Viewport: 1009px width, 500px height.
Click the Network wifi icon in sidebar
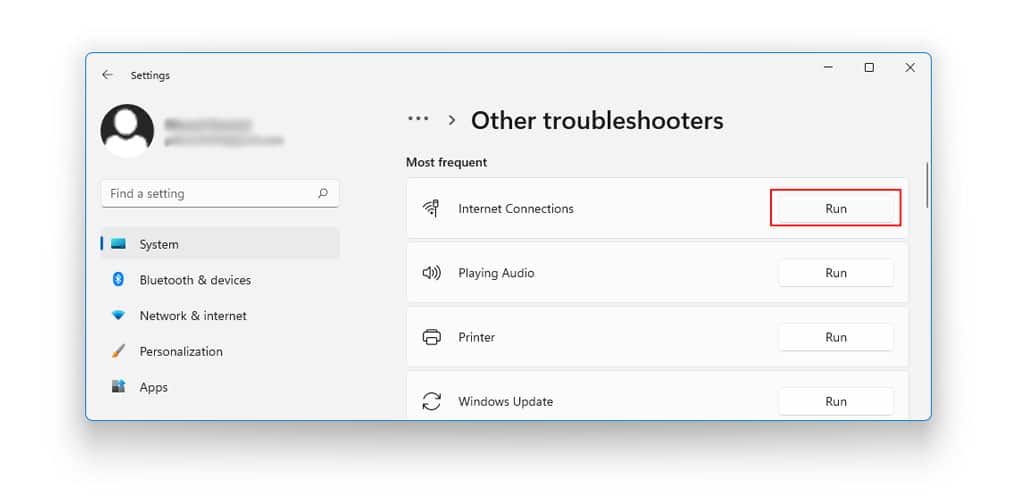click(118, 315)
